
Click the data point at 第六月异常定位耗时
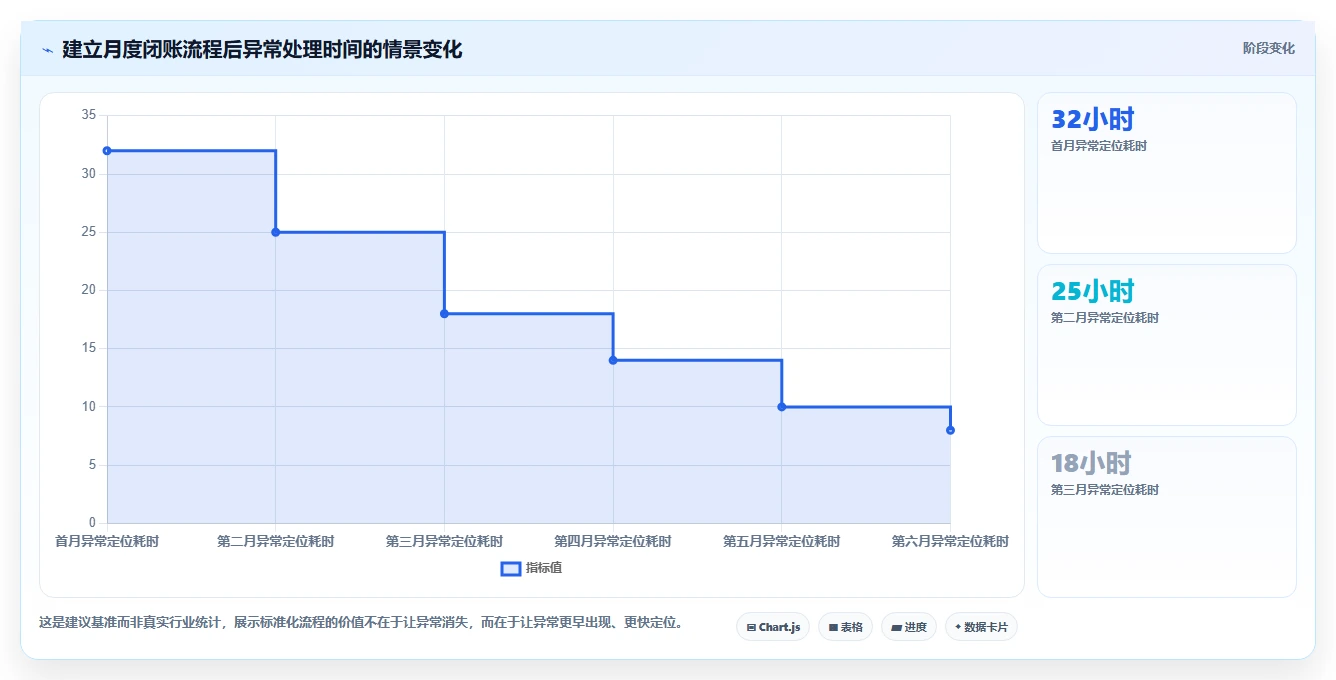click(x=950, y=430)
